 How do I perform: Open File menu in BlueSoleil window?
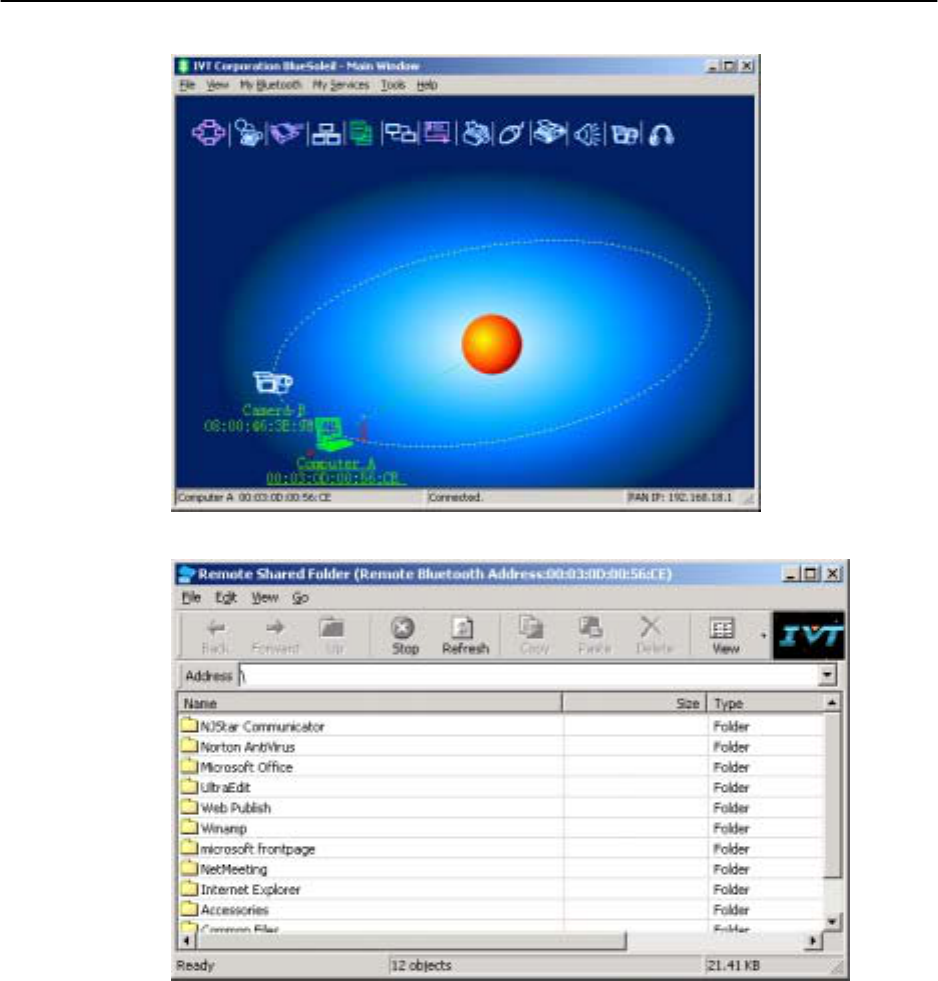point(188,85)
